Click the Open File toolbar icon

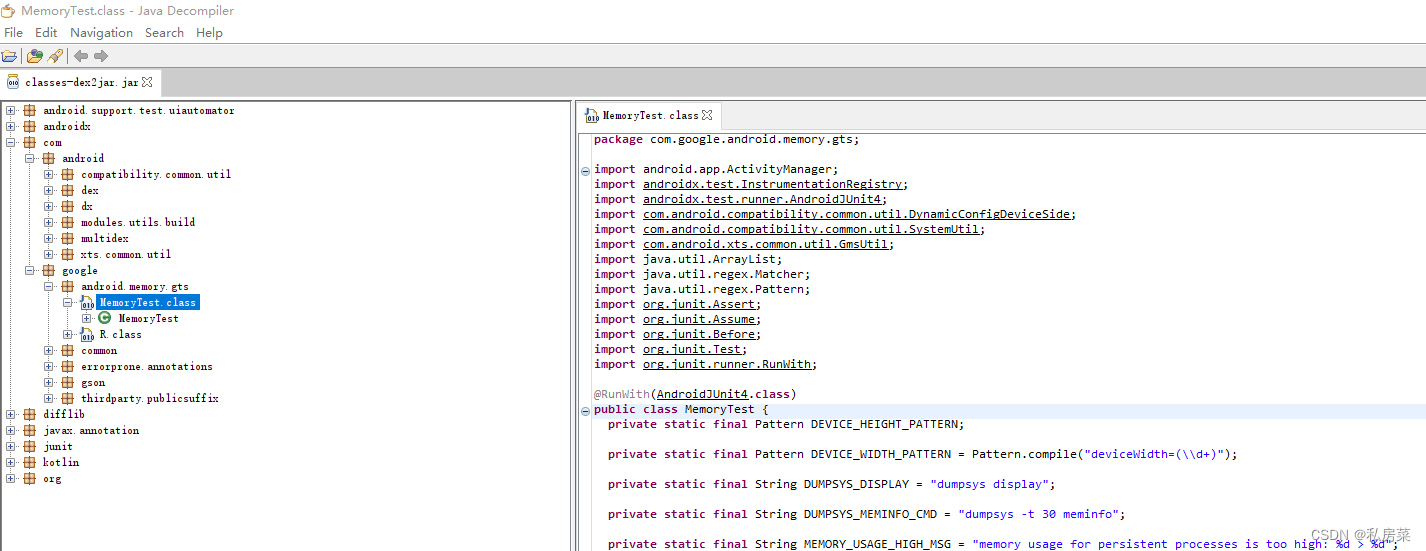pyautogui.click(x=9, y=56)
